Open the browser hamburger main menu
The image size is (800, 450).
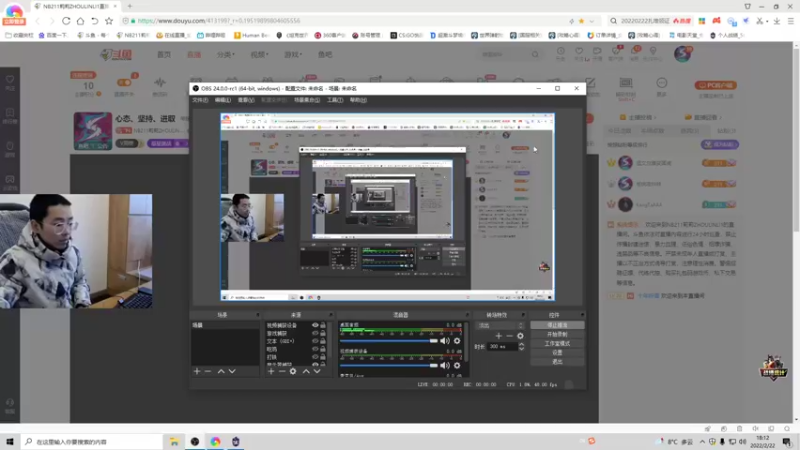[x=791, y=21]
